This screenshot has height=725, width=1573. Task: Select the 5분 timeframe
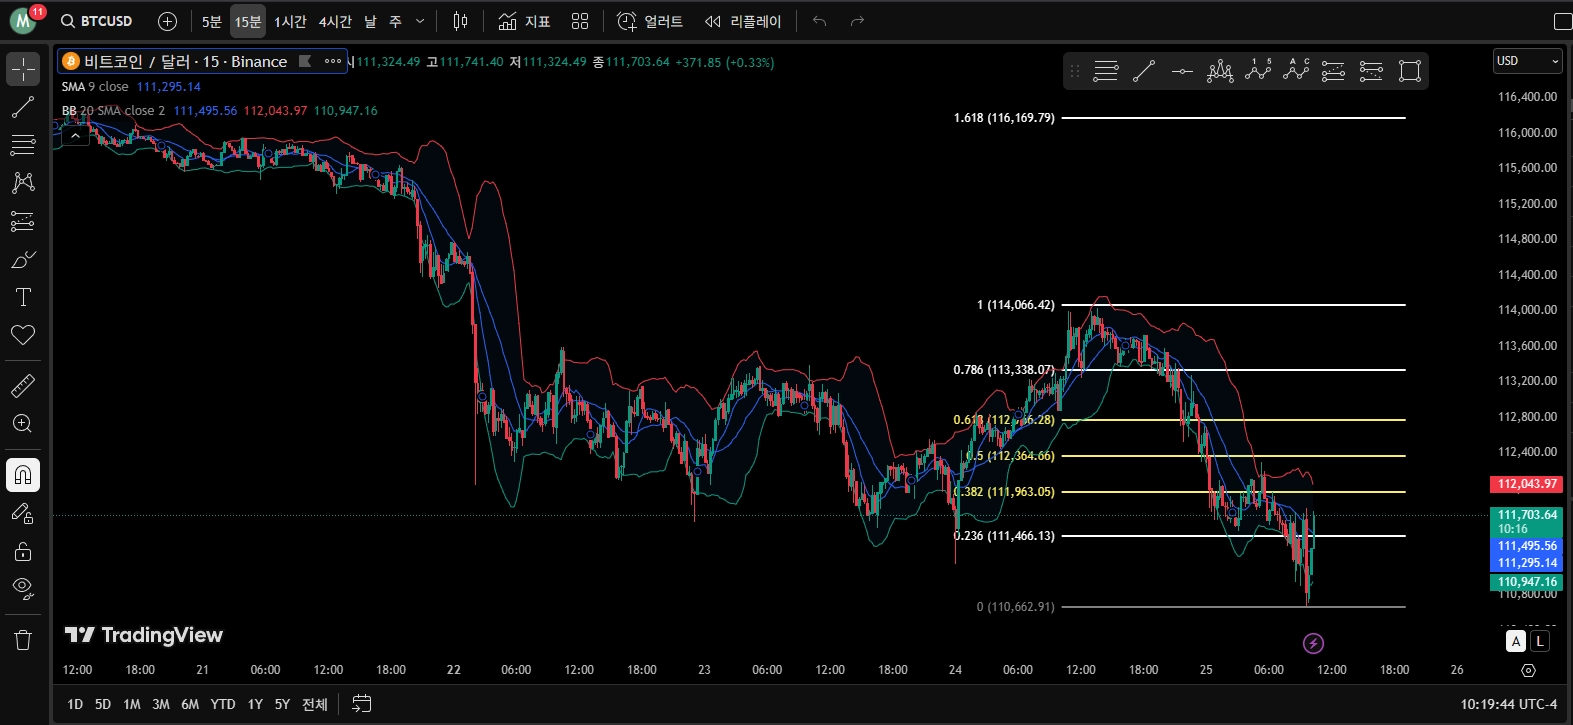tap(212, 21)
